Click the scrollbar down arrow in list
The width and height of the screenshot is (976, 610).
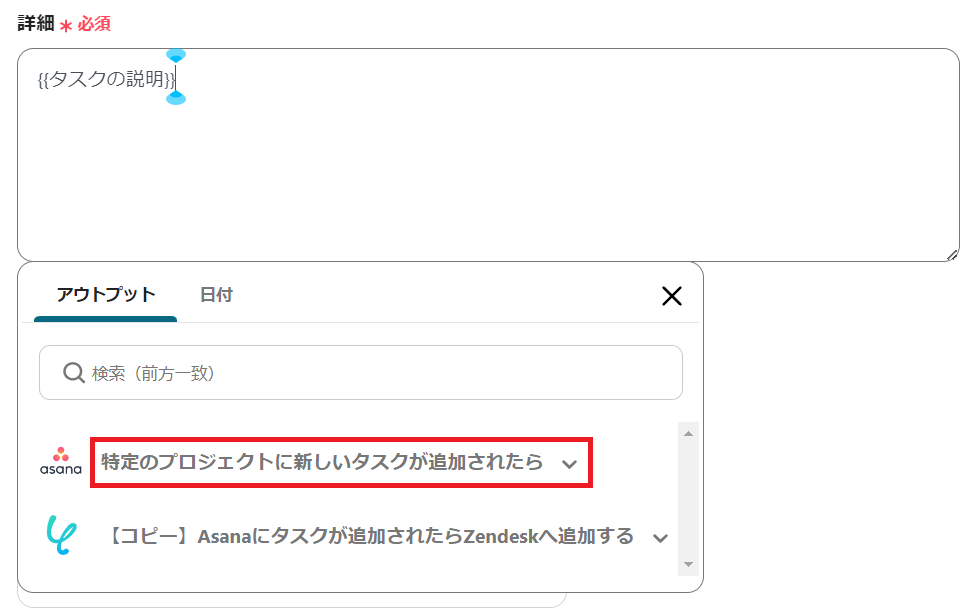[x=688, y=565]
